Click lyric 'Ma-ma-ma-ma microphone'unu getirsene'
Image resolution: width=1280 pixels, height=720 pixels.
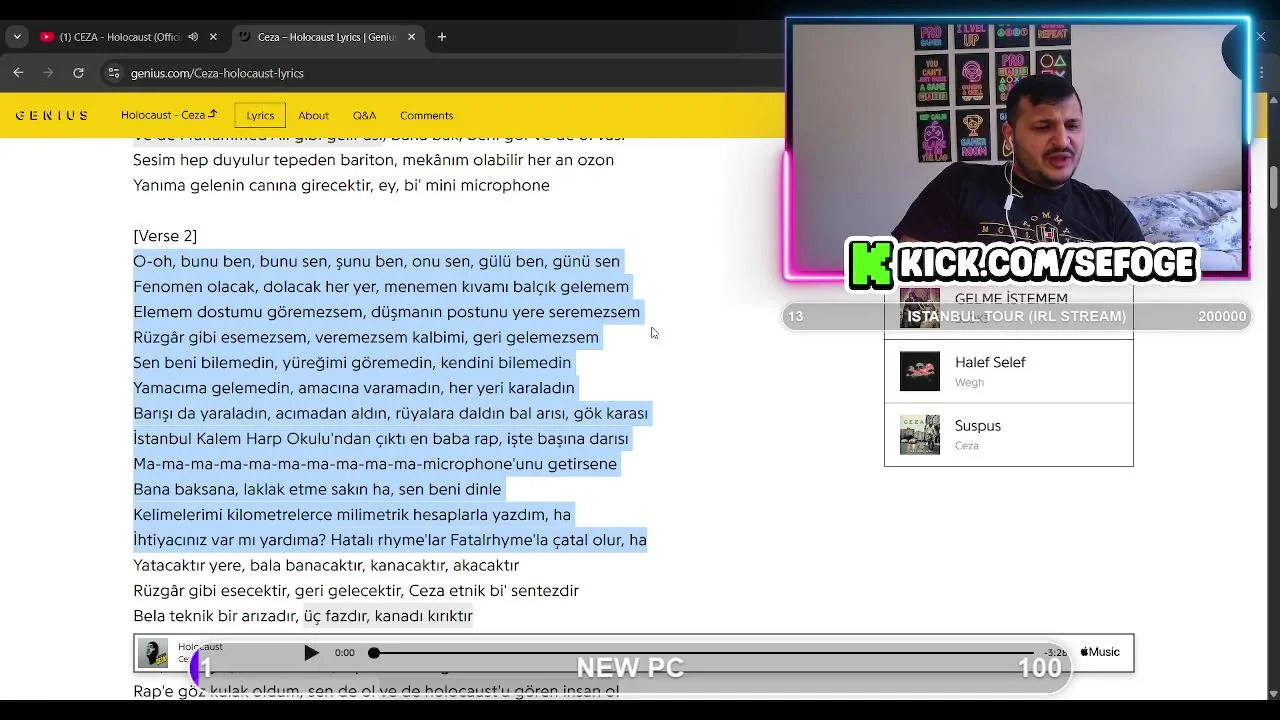pyautogui.click(x=375, y=464)
